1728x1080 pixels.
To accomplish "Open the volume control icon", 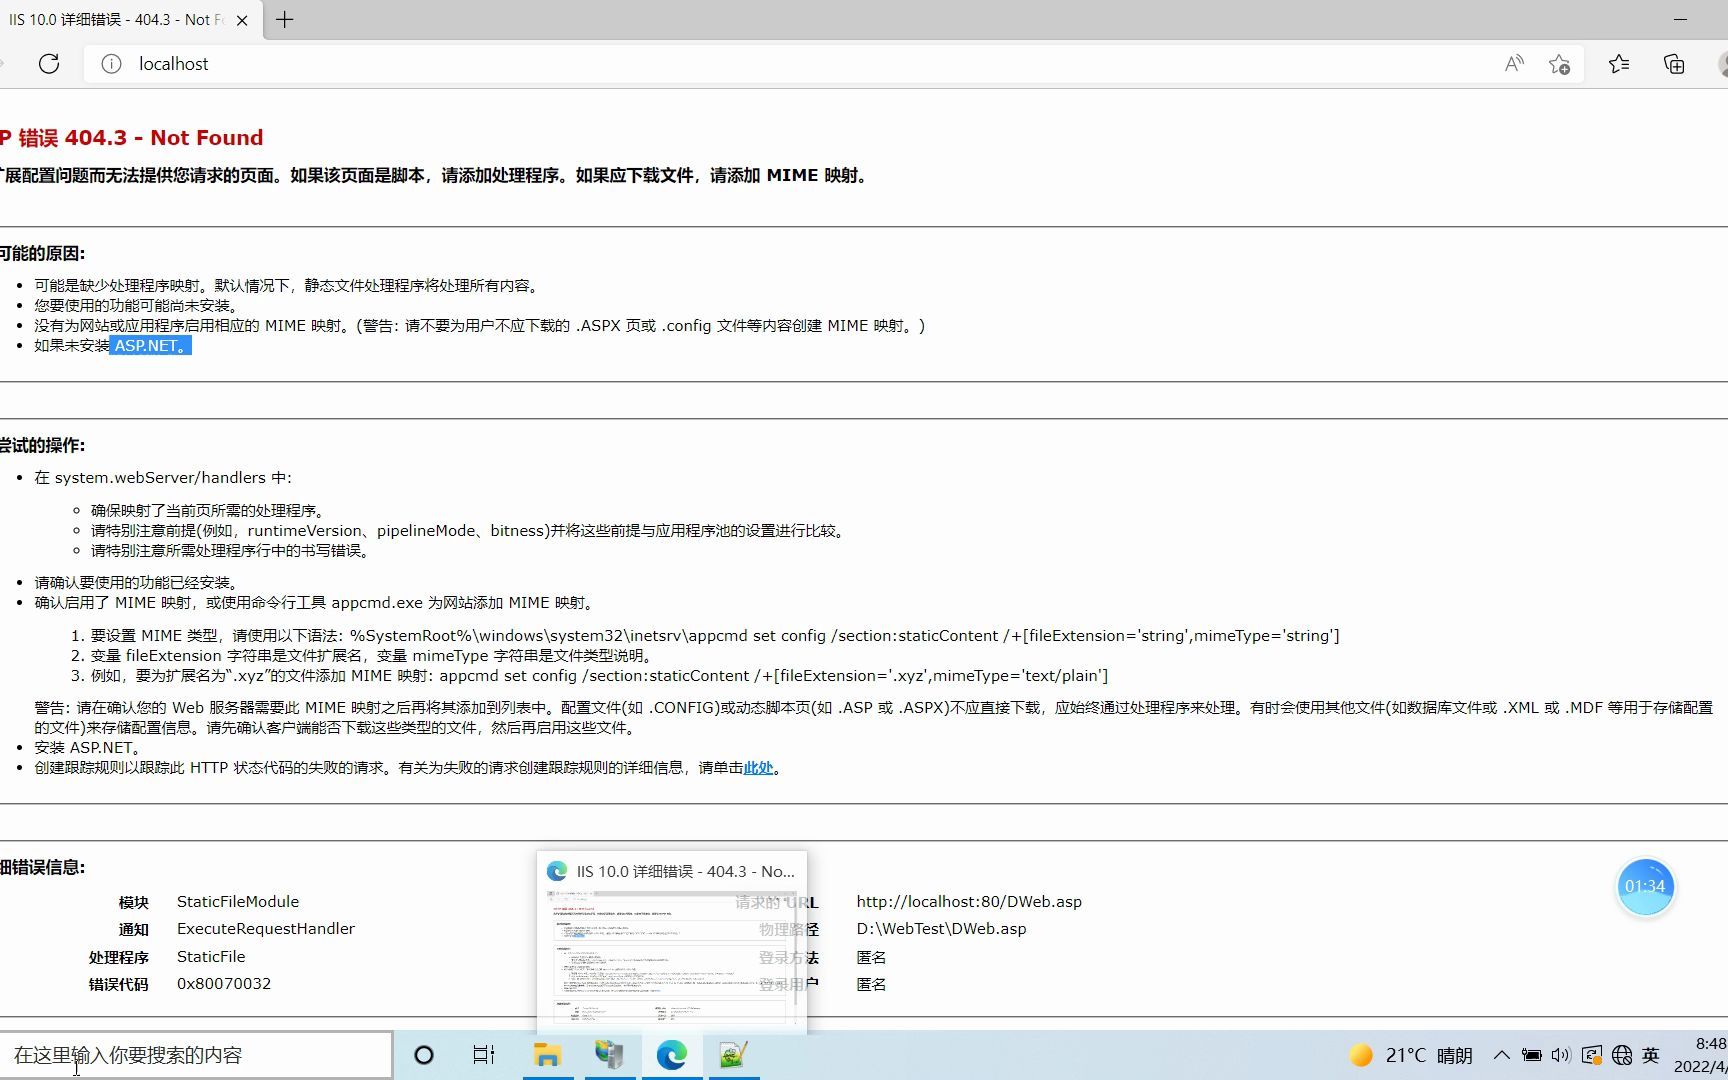I will click(1561, 1055).
